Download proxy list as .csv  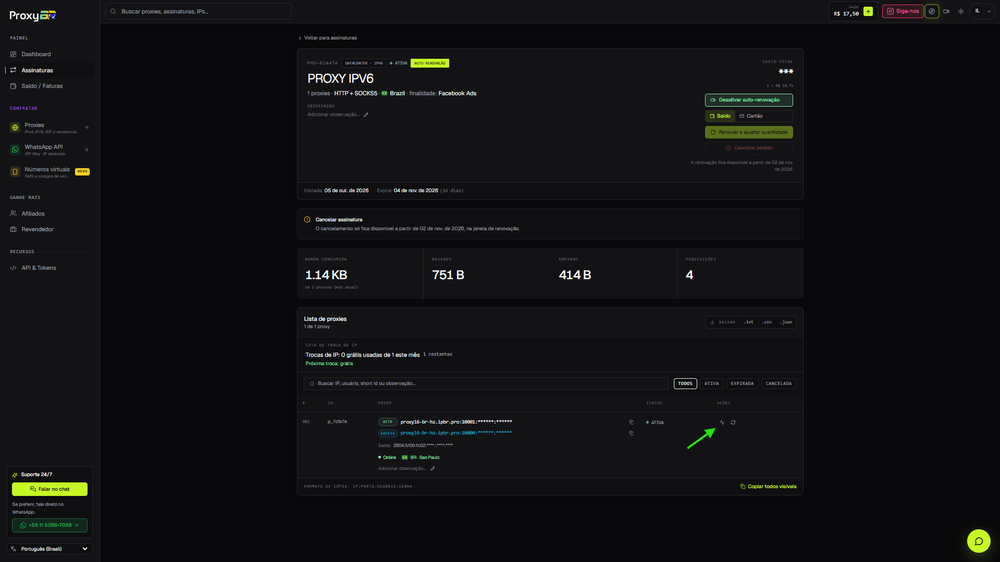click(767, 322)
